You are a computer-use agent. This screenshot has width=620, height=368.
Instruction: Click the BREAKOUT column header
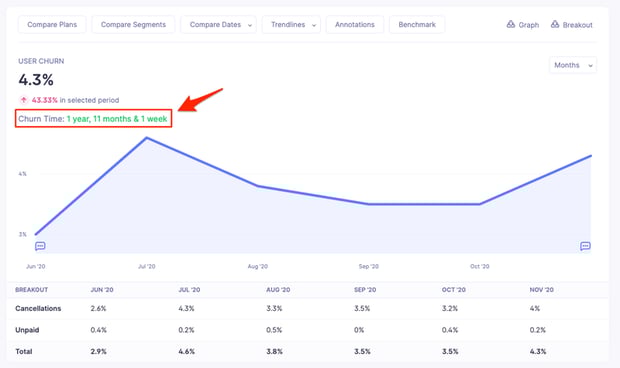(32, 290)
